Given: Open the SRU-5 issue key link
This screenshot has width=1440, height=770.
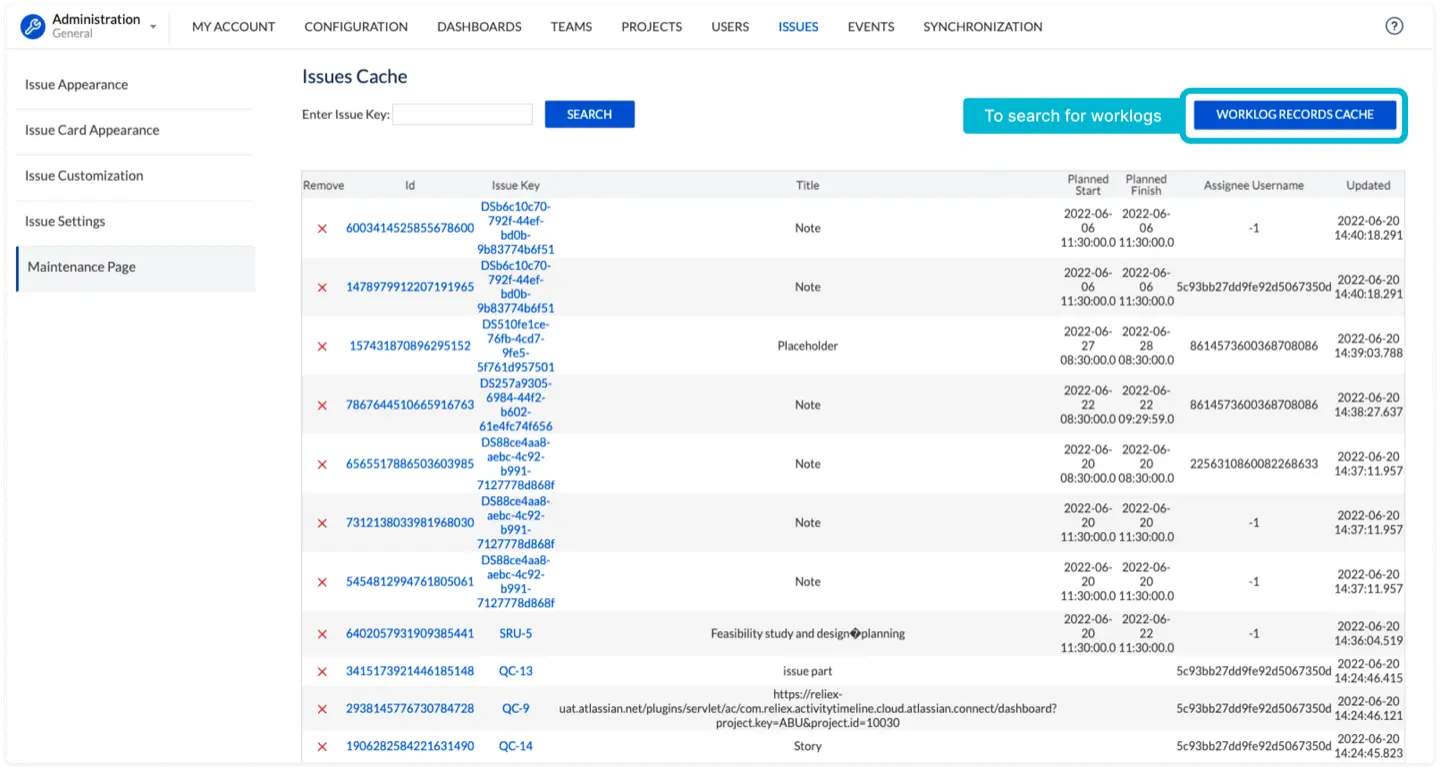Looking at the screenshot, I should [x=515, y=634].
